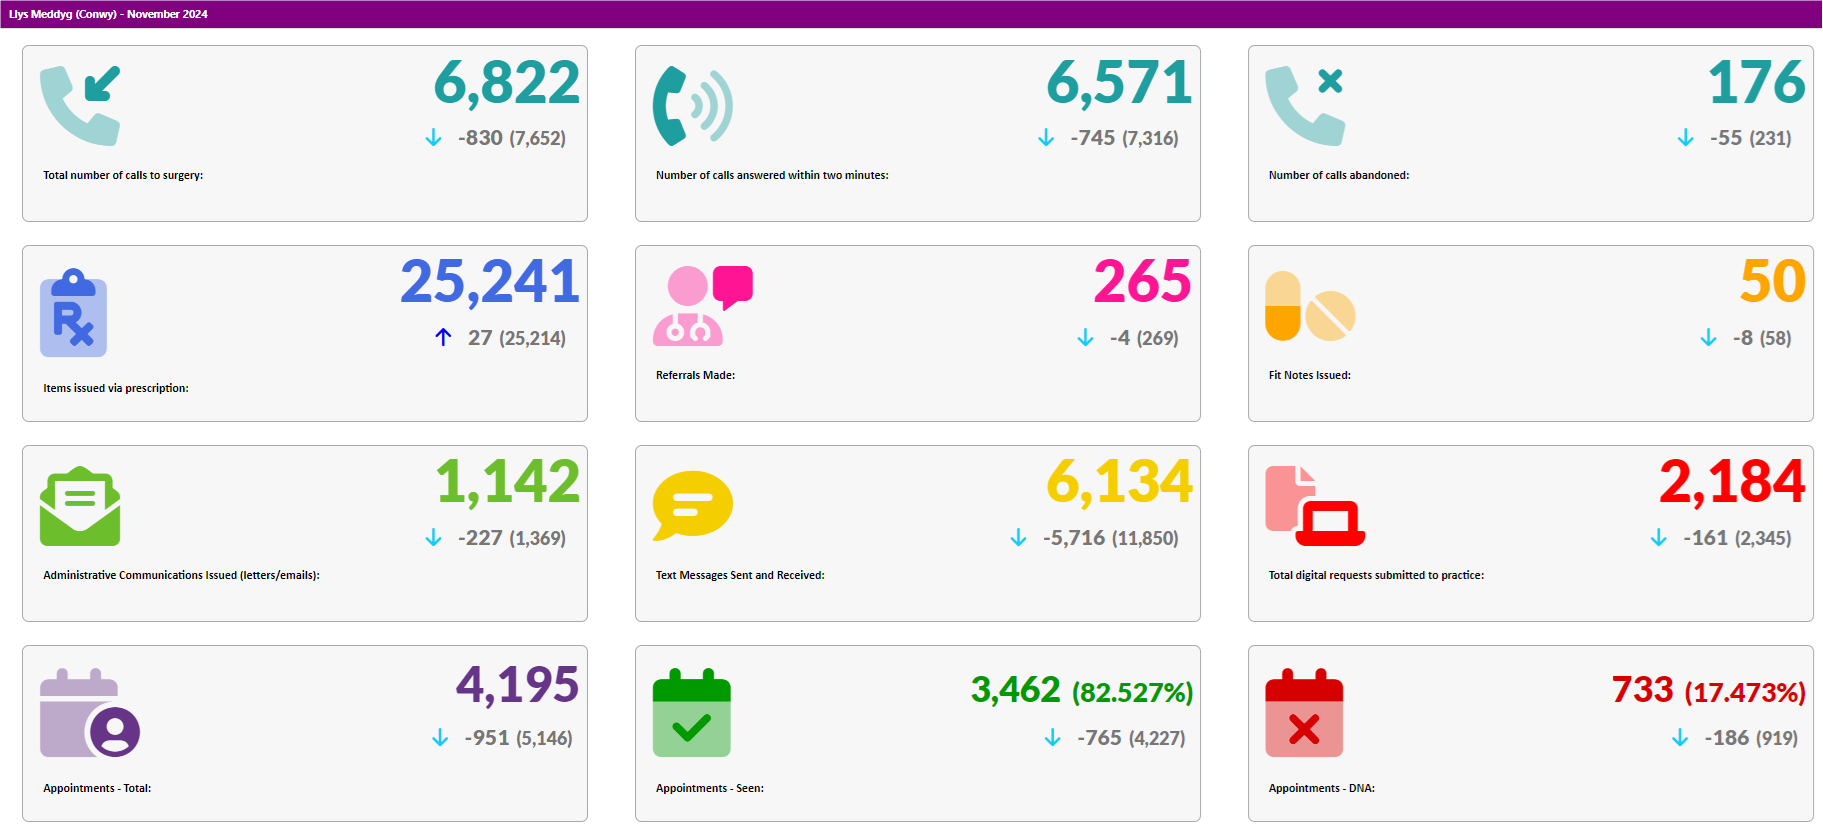
Task: Click the previous value (919) DNA appointments
Action: point(1777,739)
